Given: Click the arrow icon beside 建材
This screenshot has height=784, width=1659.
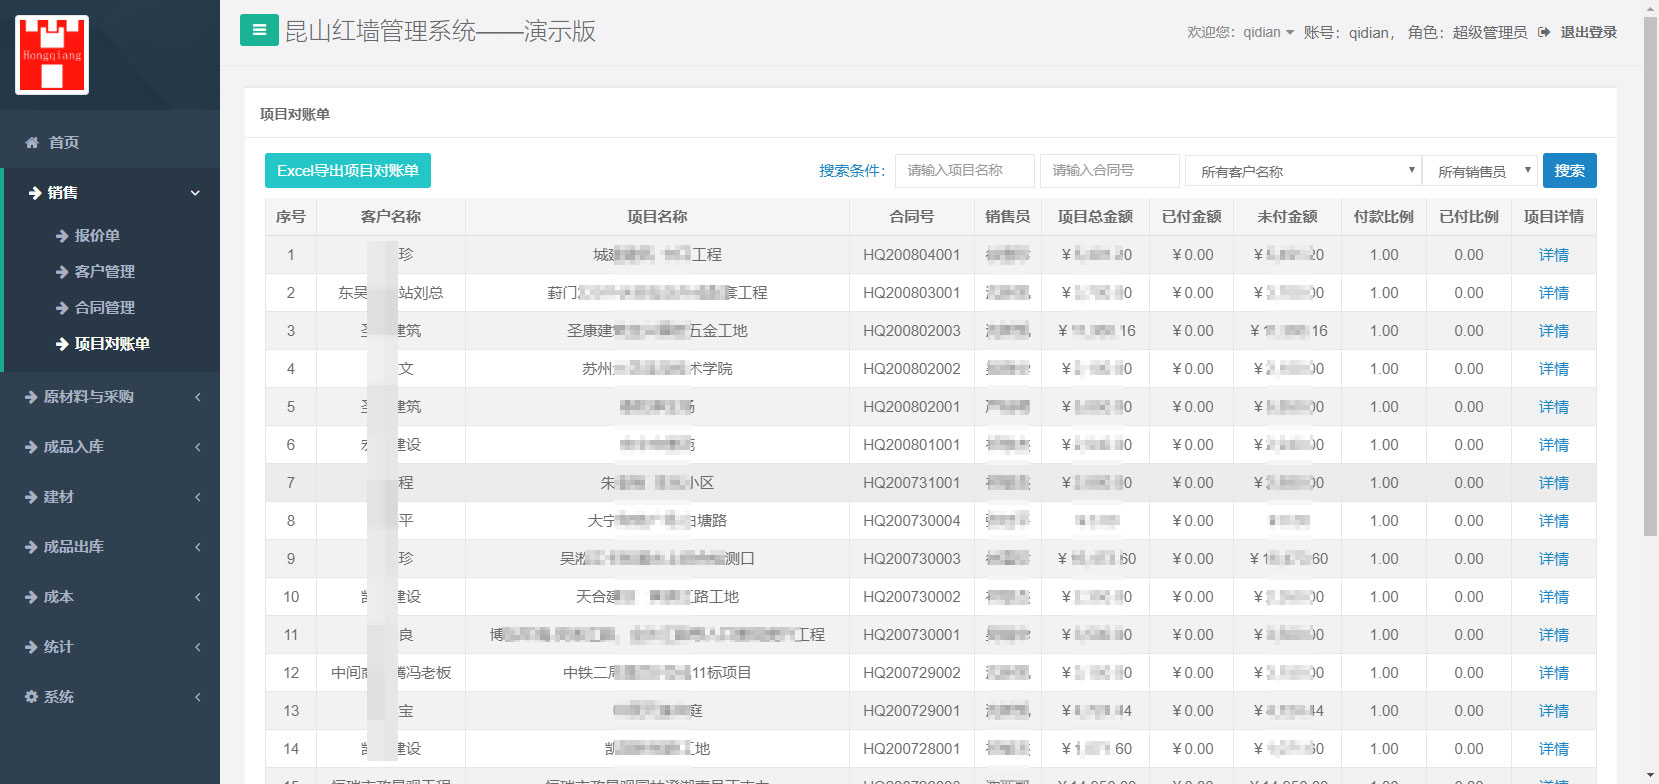Looking at the screenshot, I should pyautogui.click(x=31, y=497).
